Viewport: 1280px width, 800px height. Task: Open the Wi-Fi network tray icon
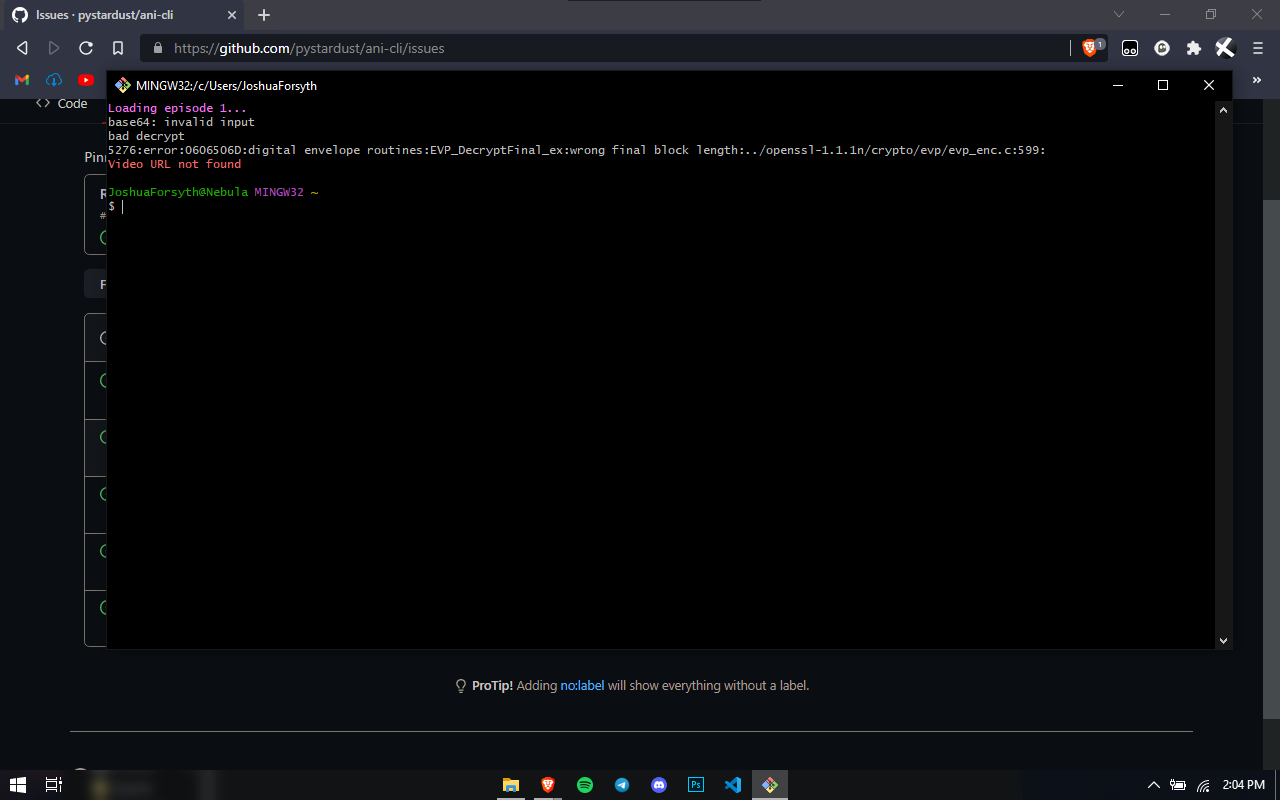pos(1203,785)
